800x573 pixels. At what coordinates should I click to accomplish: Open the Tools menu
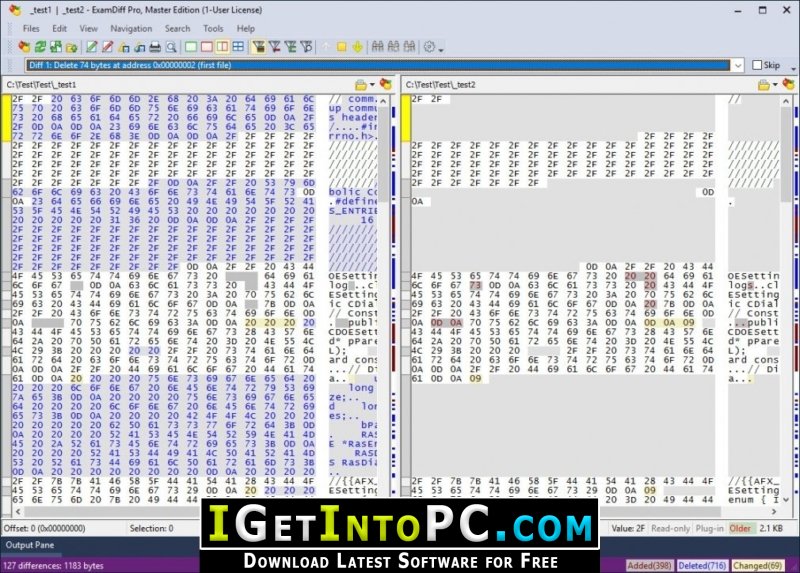[213, 29]
